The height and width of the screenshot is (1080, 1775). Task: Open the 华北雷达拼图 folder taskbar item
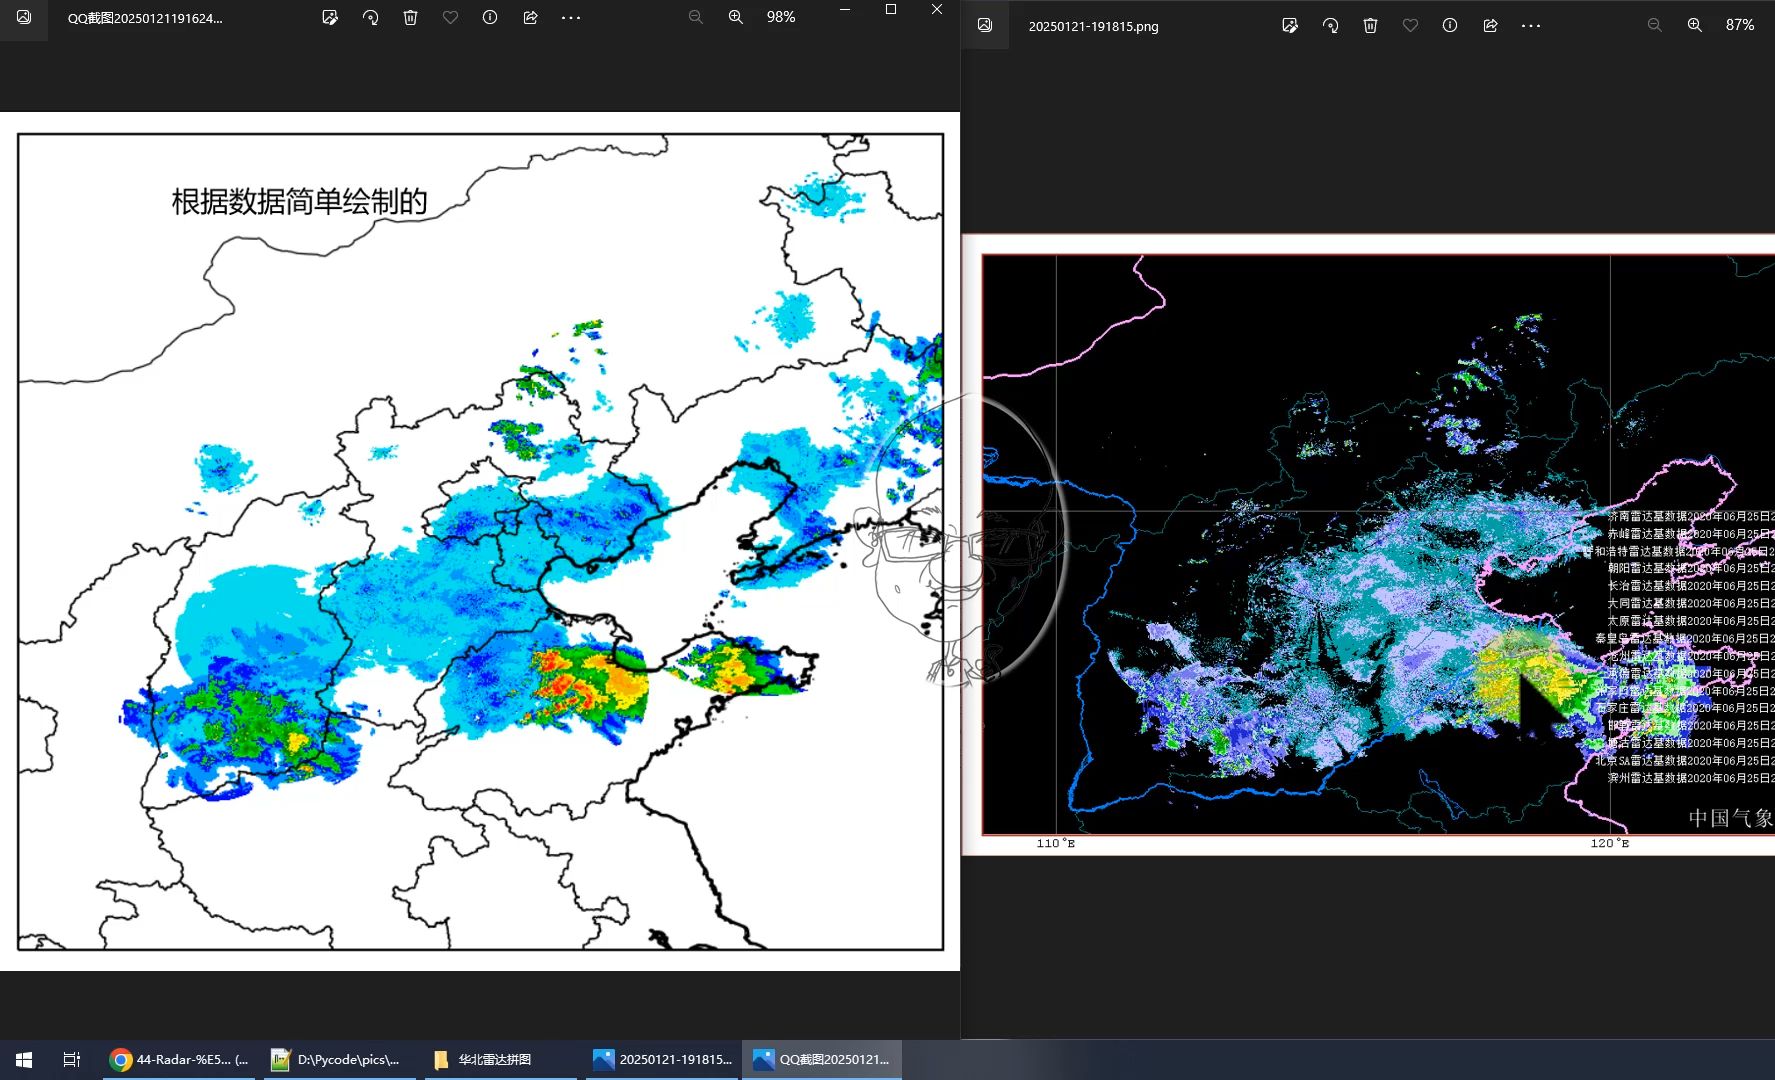[x=501, y=1060]
